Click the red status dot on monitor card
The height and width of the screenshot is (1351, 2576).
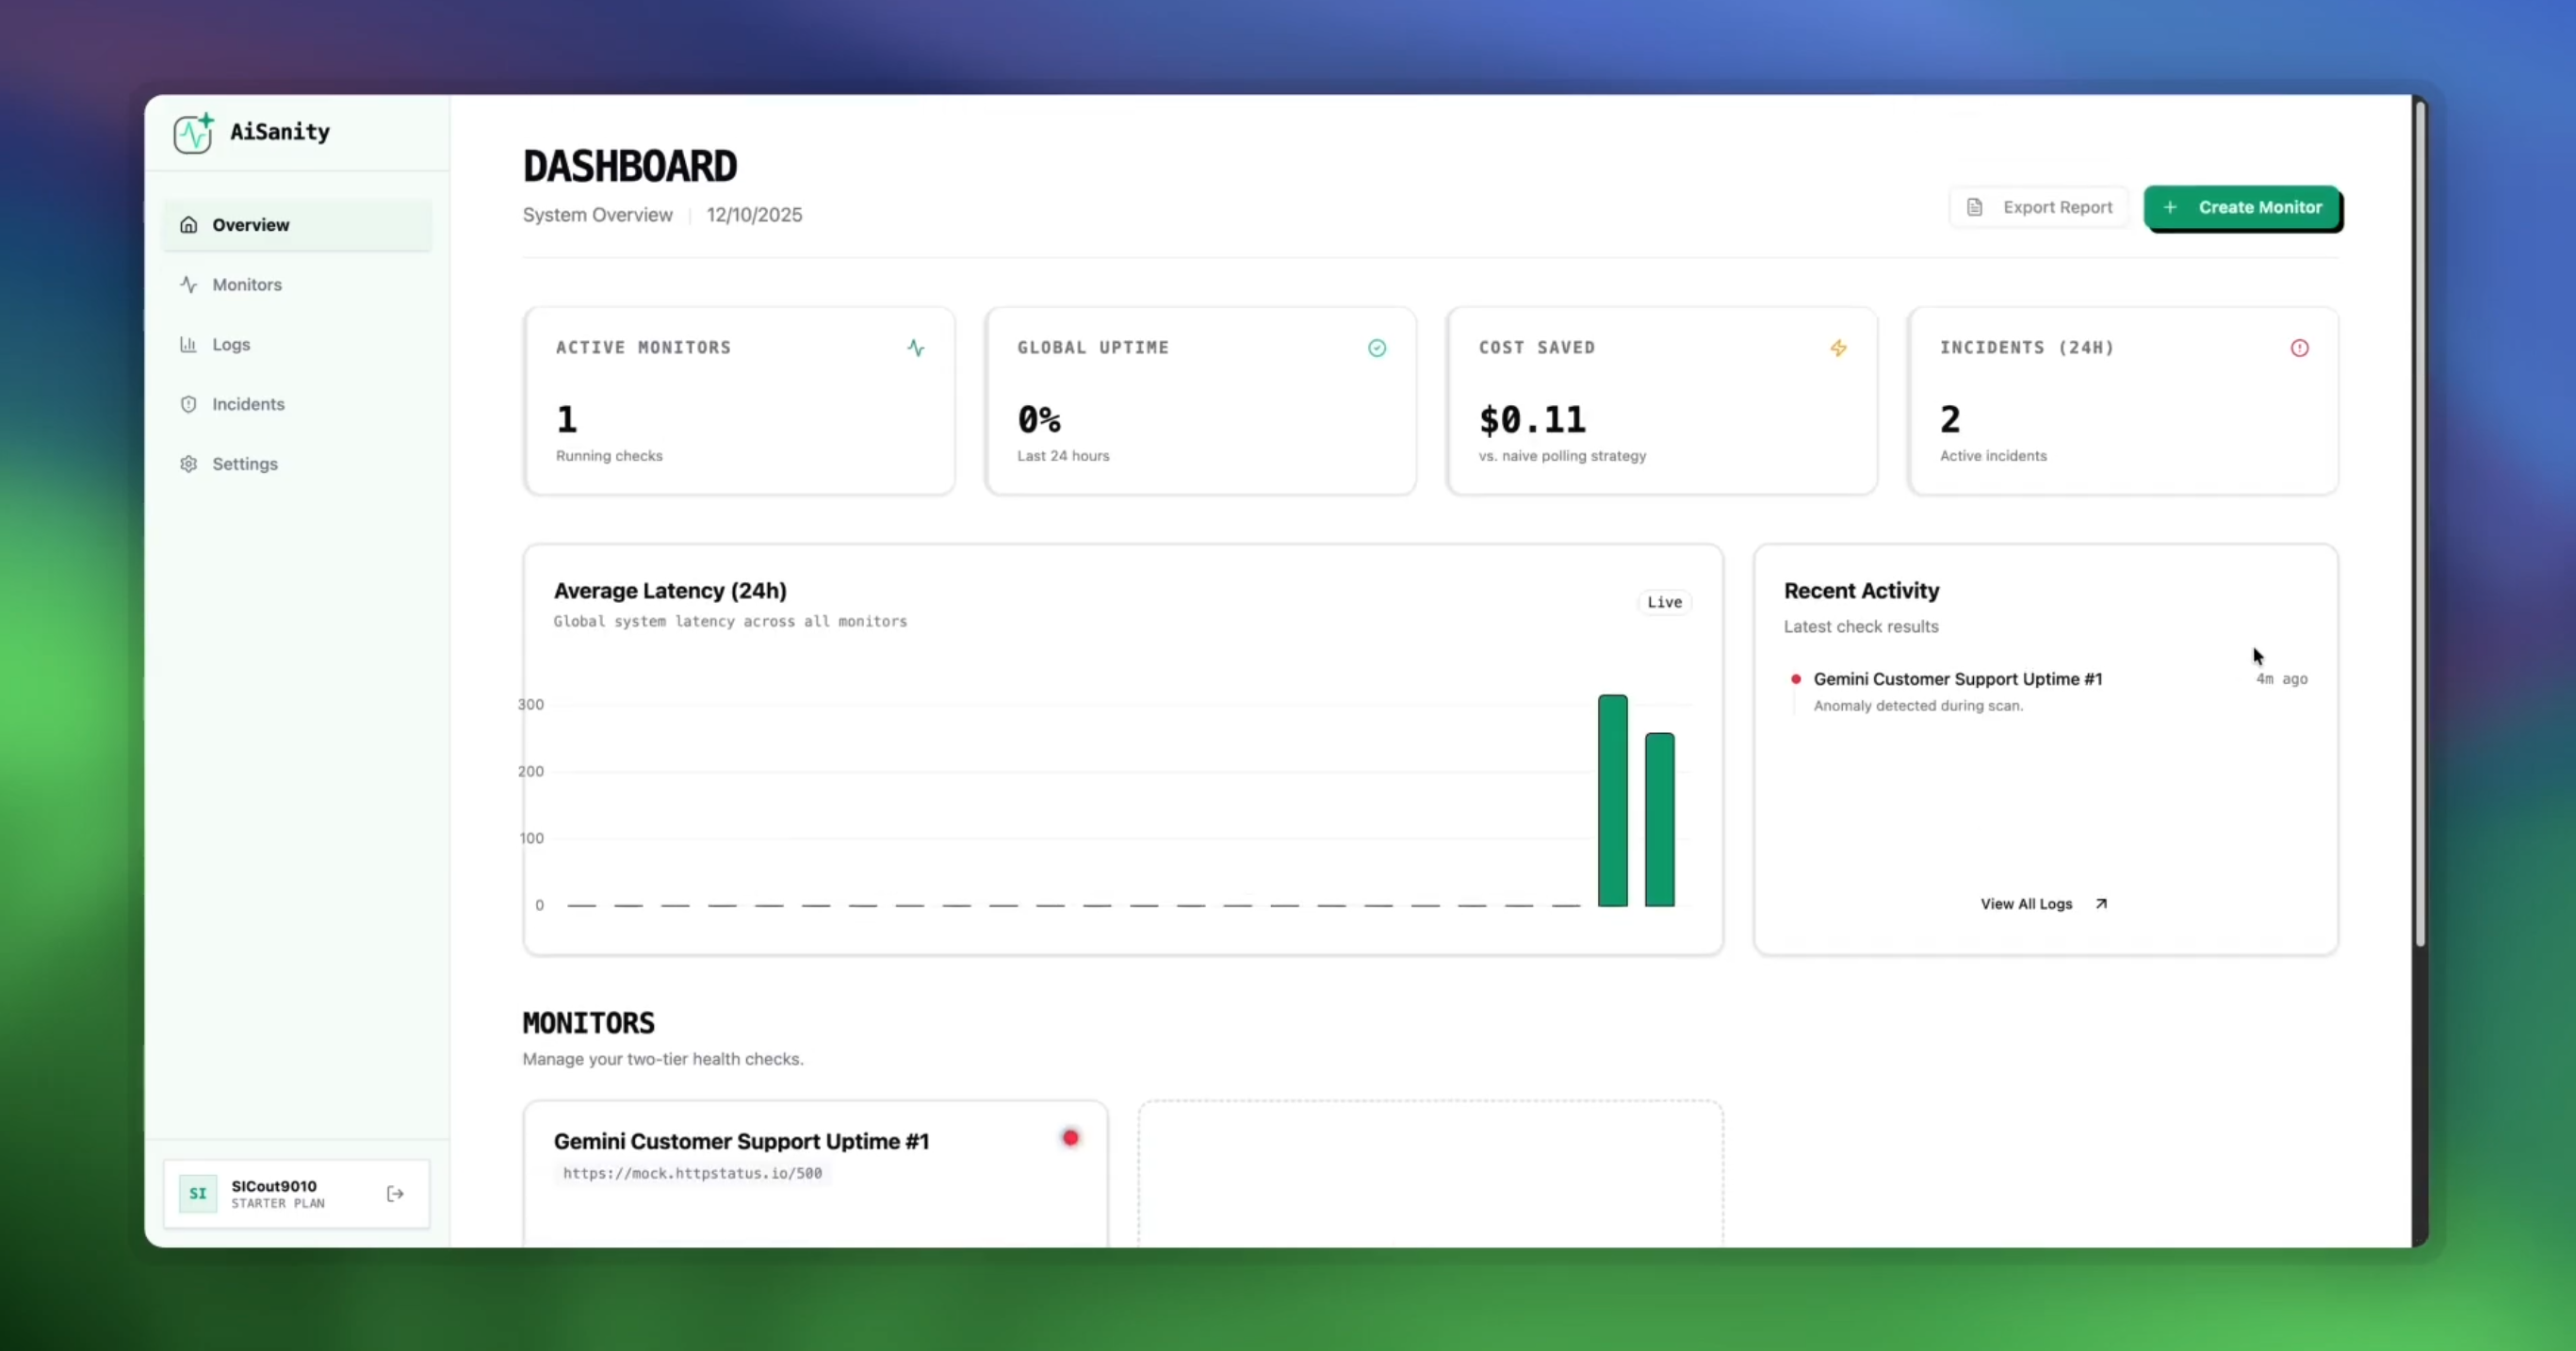click(1071, 1138)
